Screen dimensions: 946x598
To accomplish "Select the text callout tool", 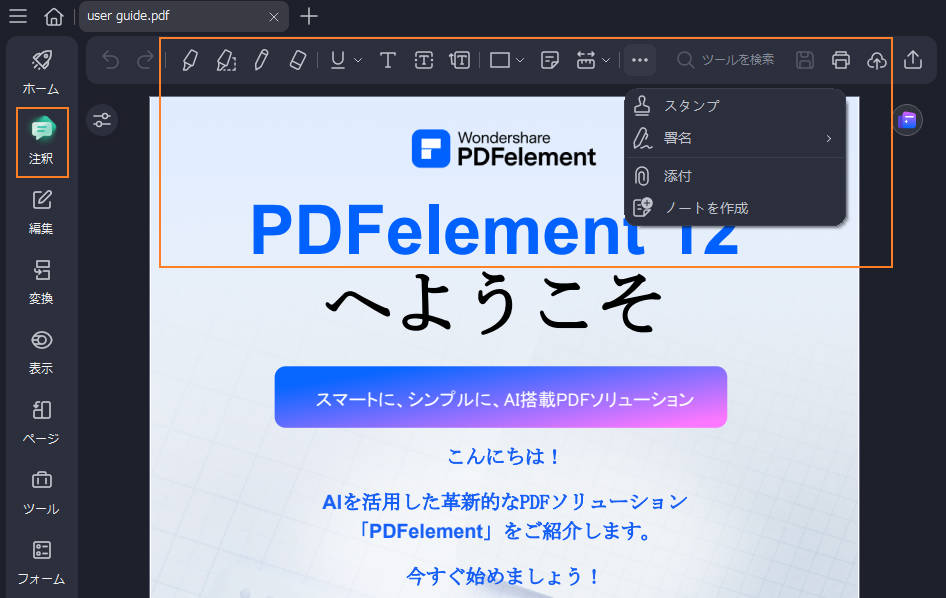I will [x=460, y=60].
